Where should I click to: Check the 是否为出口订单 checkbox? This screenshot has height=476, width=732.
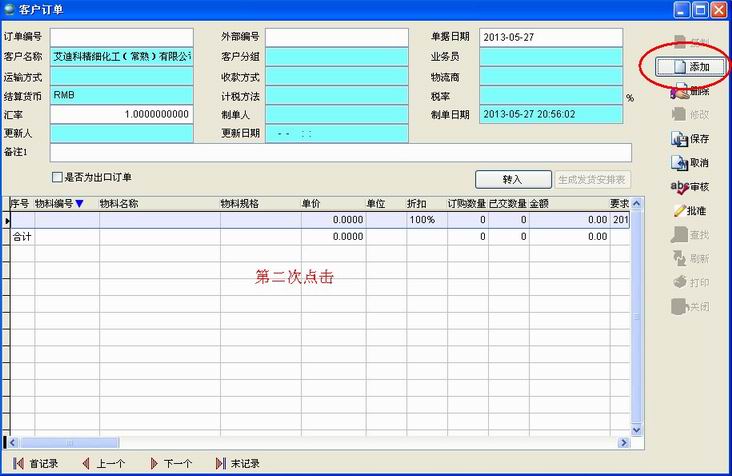(57, 178)
